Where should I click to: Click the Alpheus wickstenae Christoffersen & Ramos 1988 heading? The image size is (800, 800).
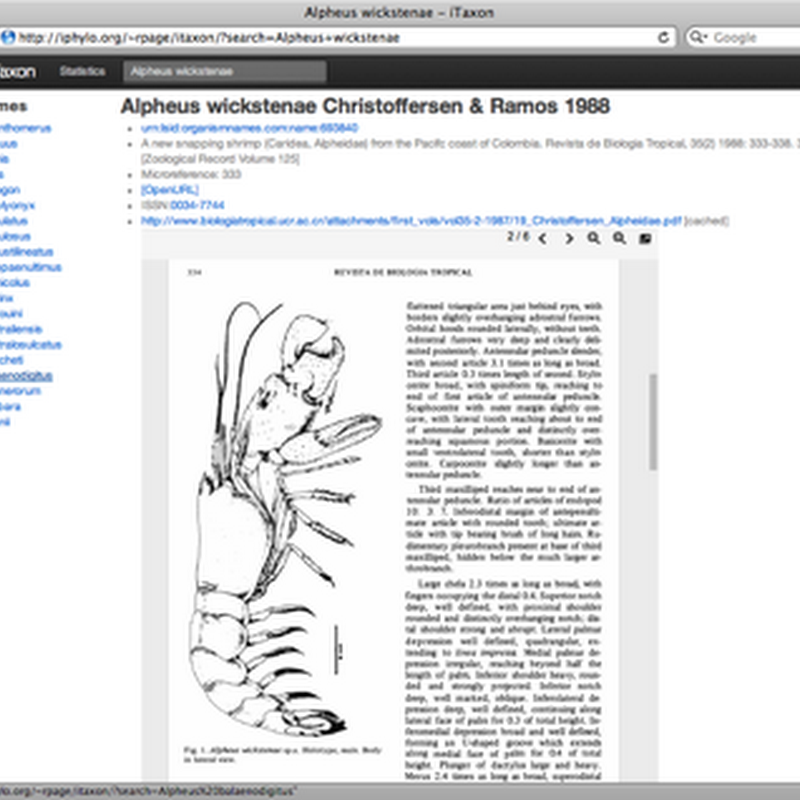tap(365, 106)
